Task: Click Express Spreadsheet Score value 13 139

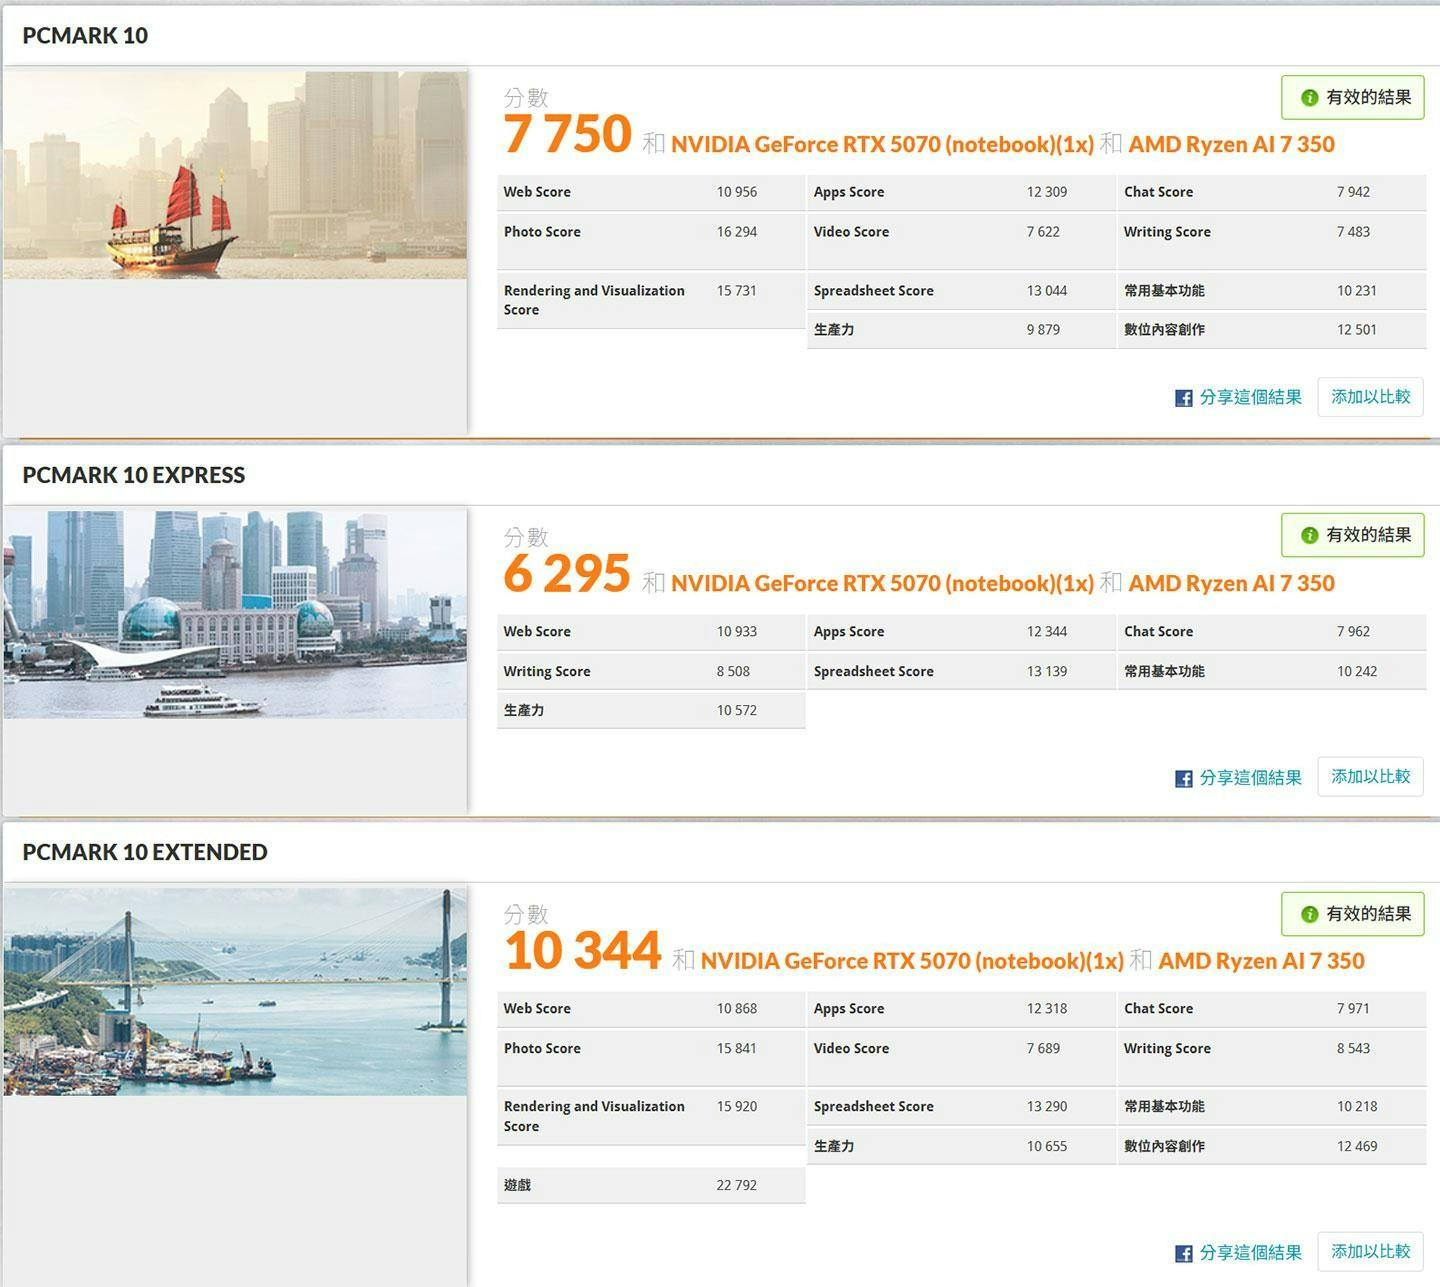Action: (x=1047, y=672)
